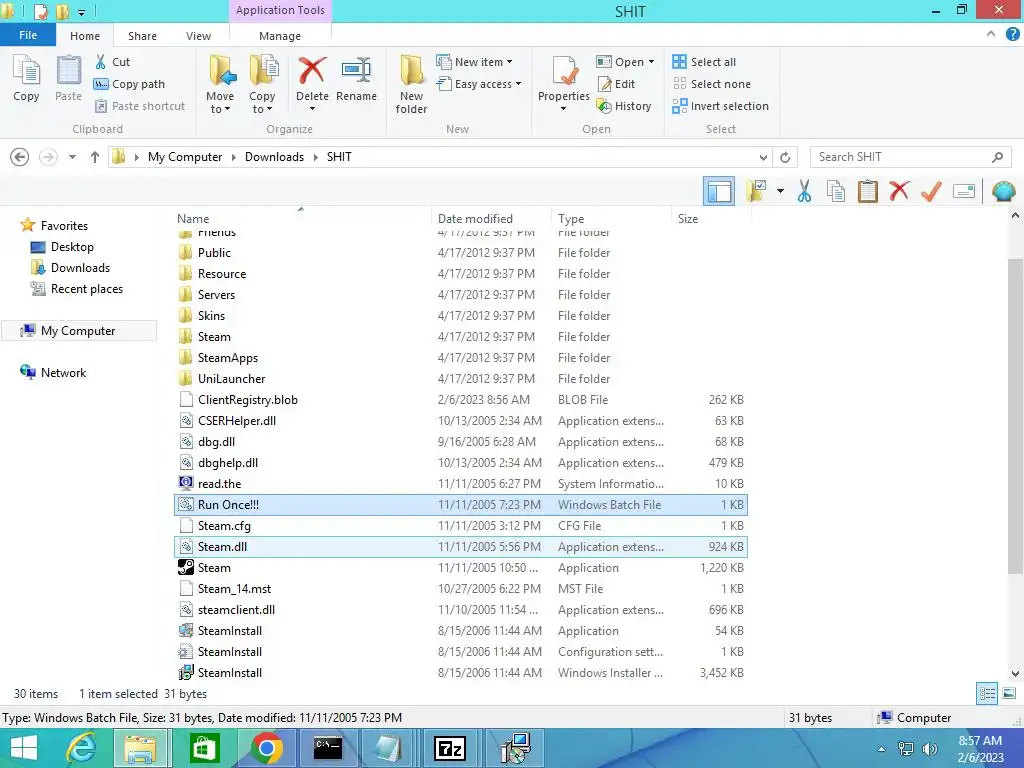Click Select all in the ribbon
Screen dimensions: 1024x768
tap(704, 62)
